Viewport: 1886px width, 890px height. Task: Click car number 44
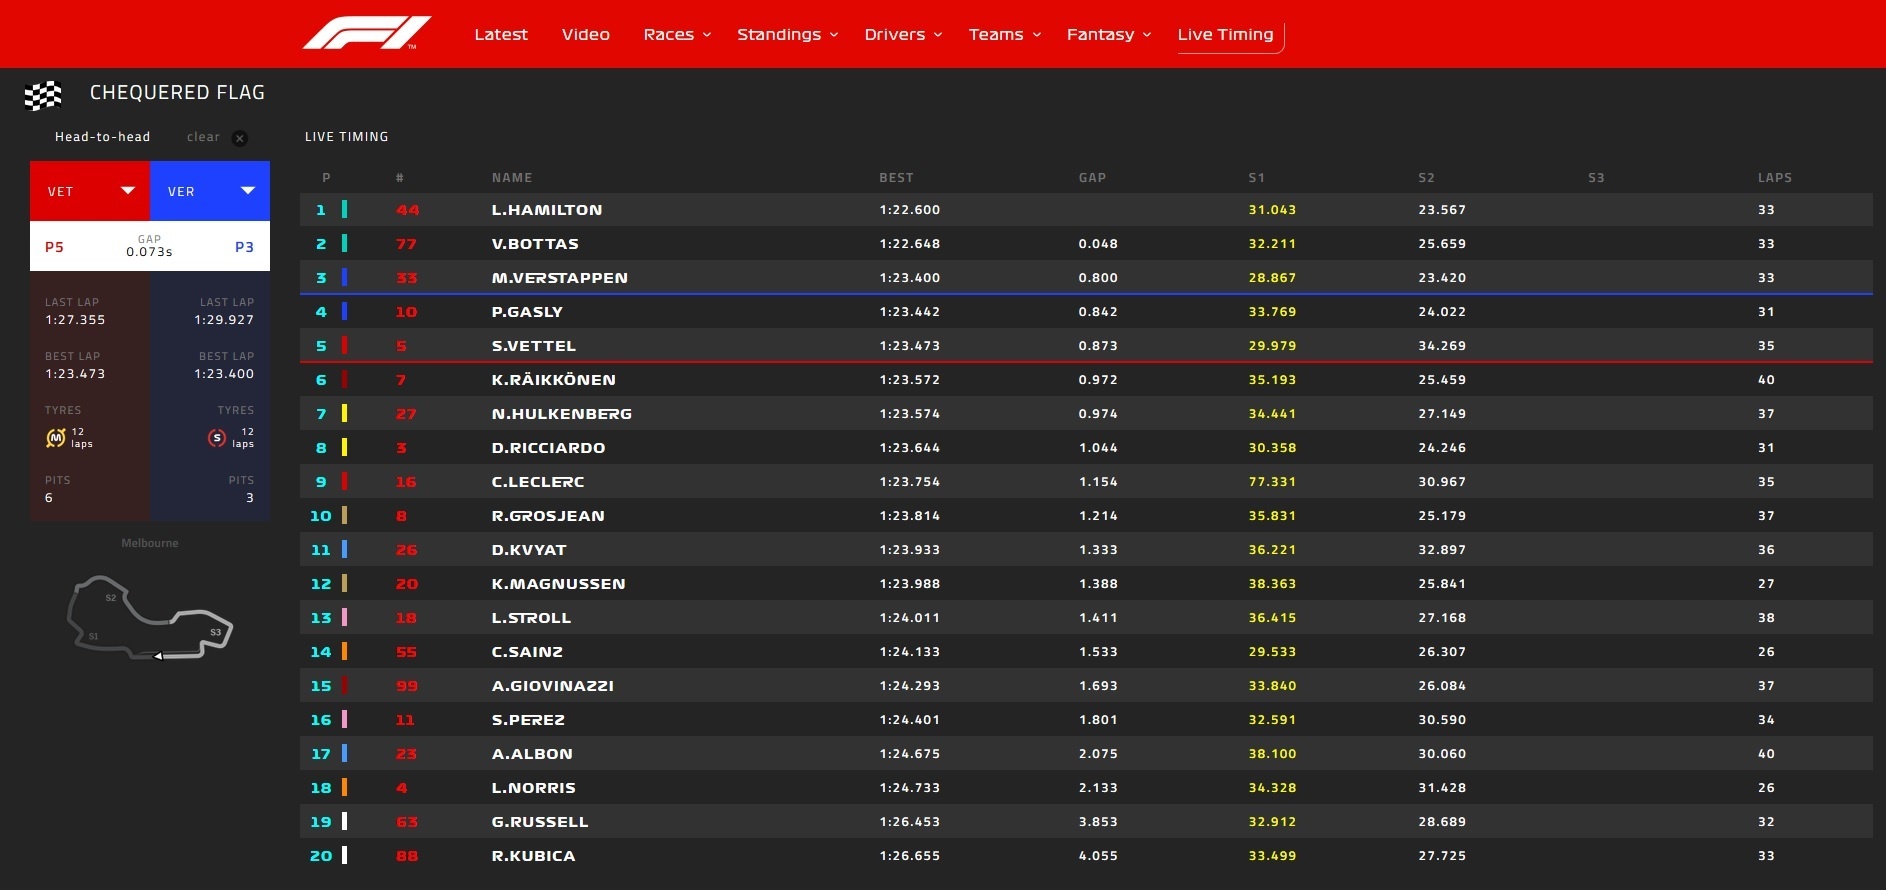pyautogui.click(x=408, y=210)
